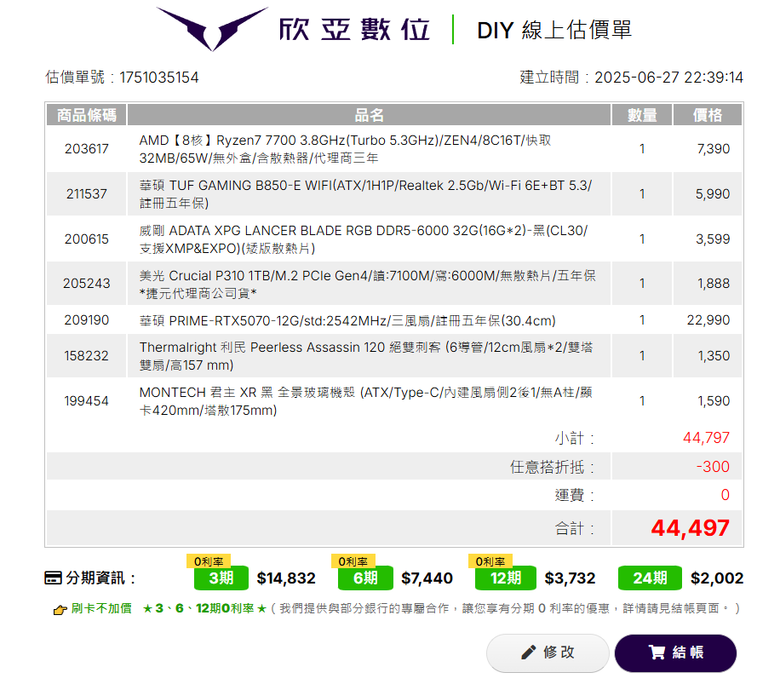Image resolution: width=780 pixels, height=690 pixels.
Task: Click the 0利率 tag above 12期
Action: tap(490, 561)
